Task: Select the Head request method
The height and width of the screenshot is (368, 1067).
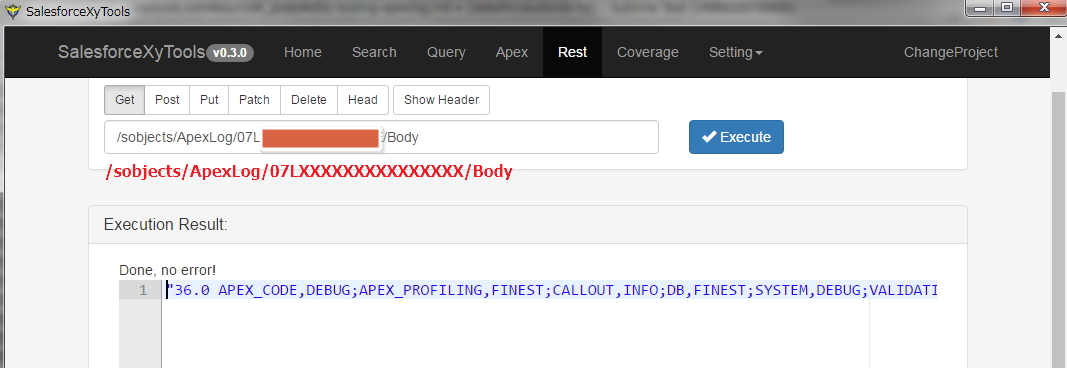Action: pos(363,100)
